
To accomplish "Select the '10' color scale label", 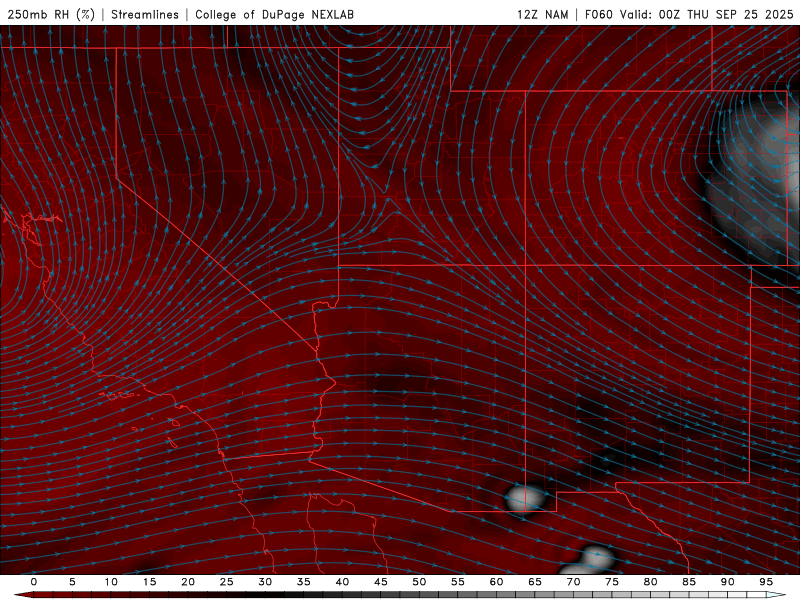I will 111,582.
